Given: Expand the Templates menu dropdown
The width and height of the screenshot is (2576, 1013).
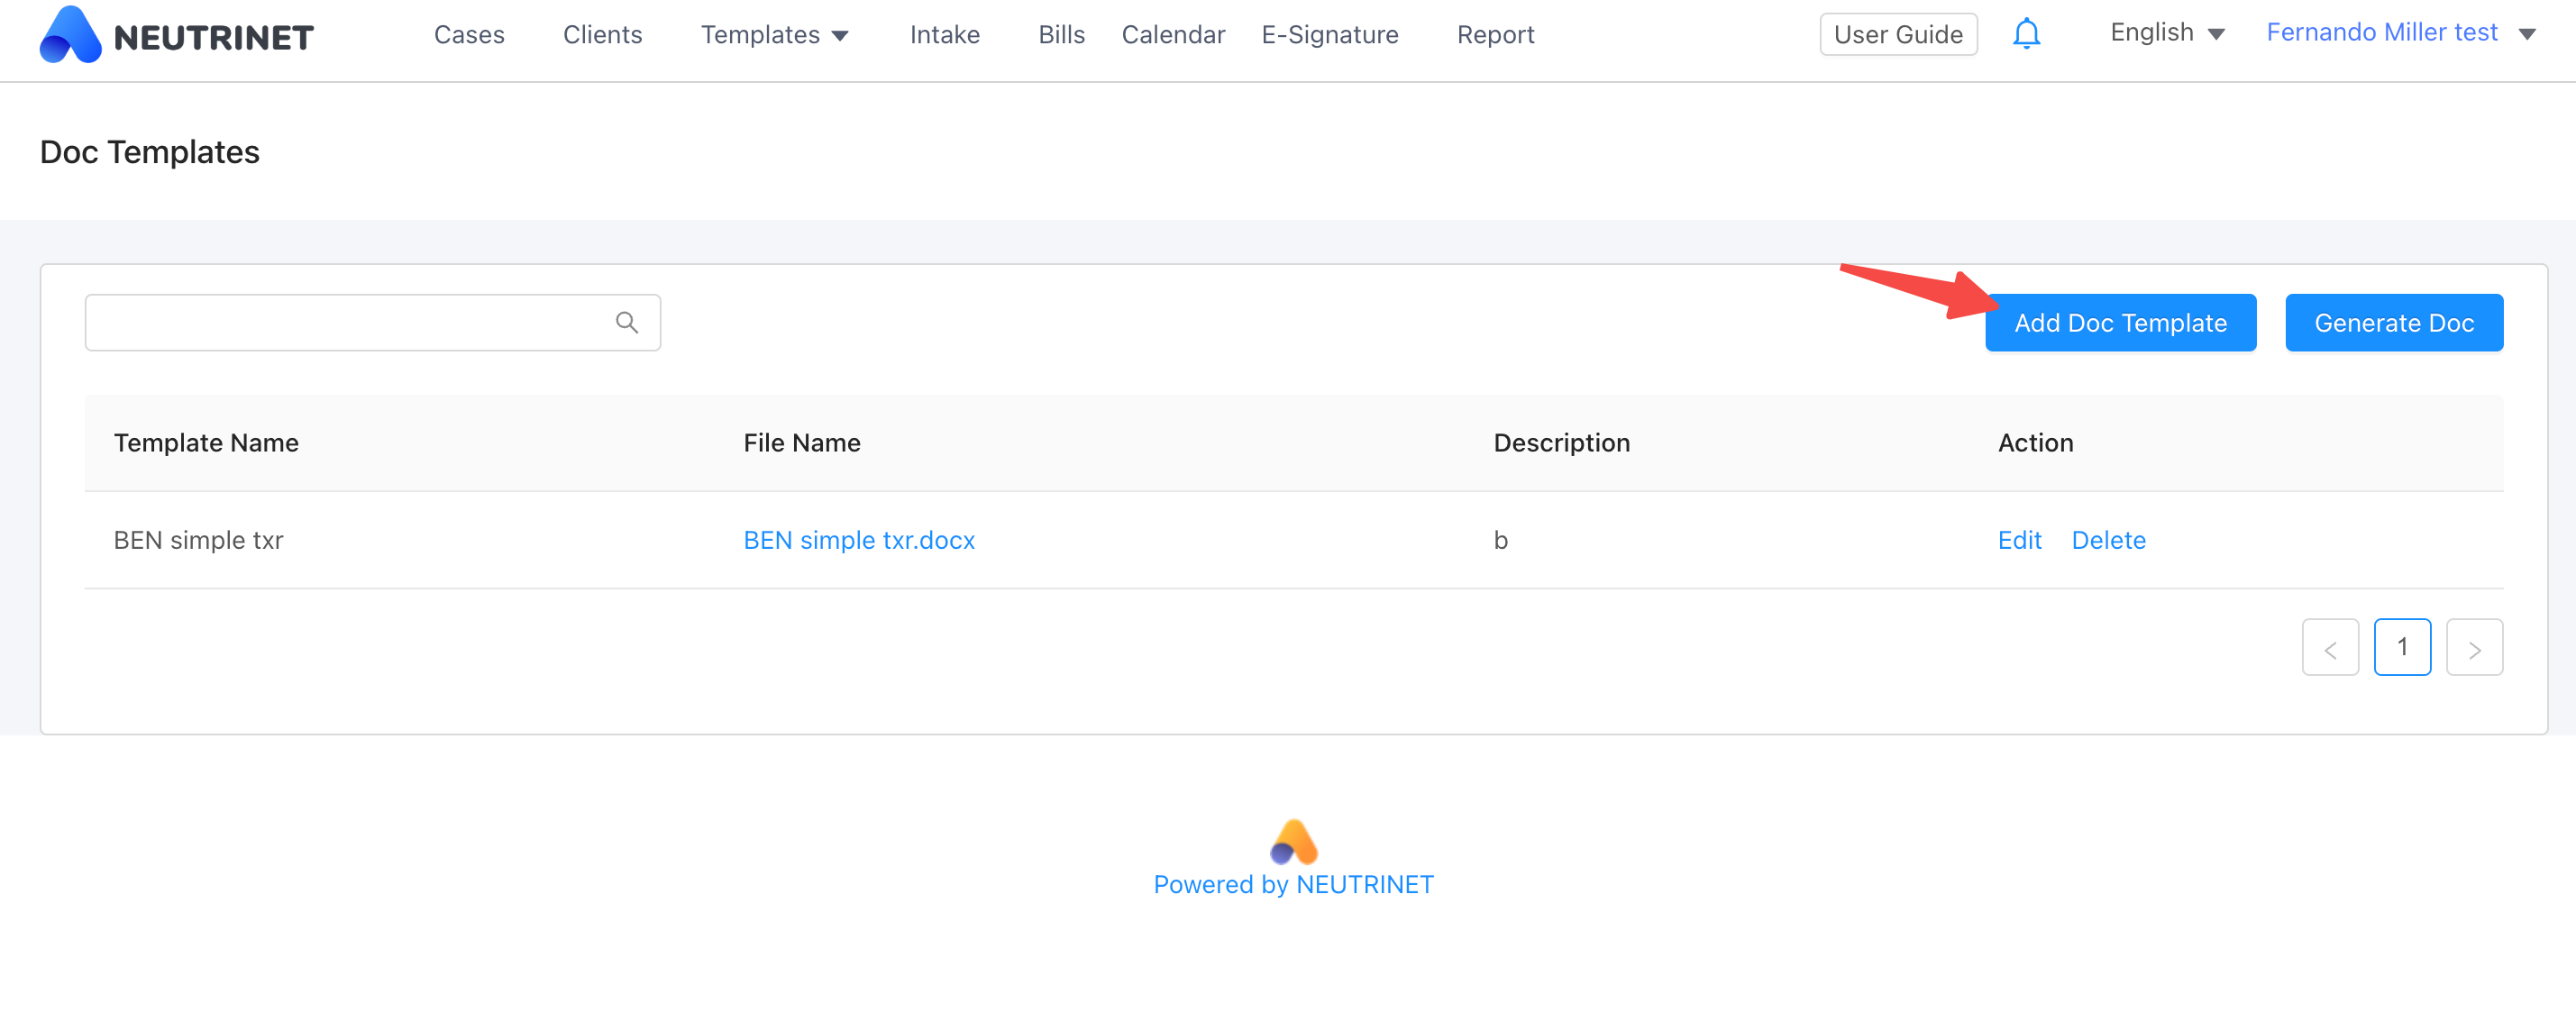Looking at the screenshot, I should coord(774,35).
